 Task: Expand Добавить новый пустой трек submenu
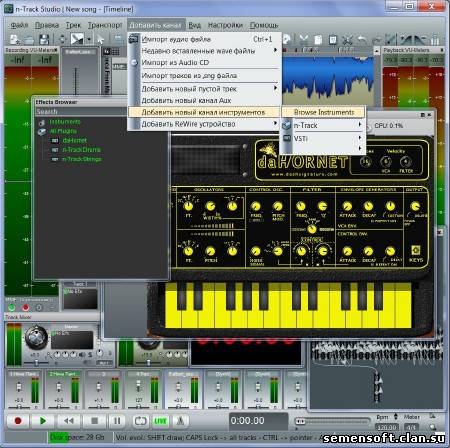pyautogui.click(x=204, y=89)
